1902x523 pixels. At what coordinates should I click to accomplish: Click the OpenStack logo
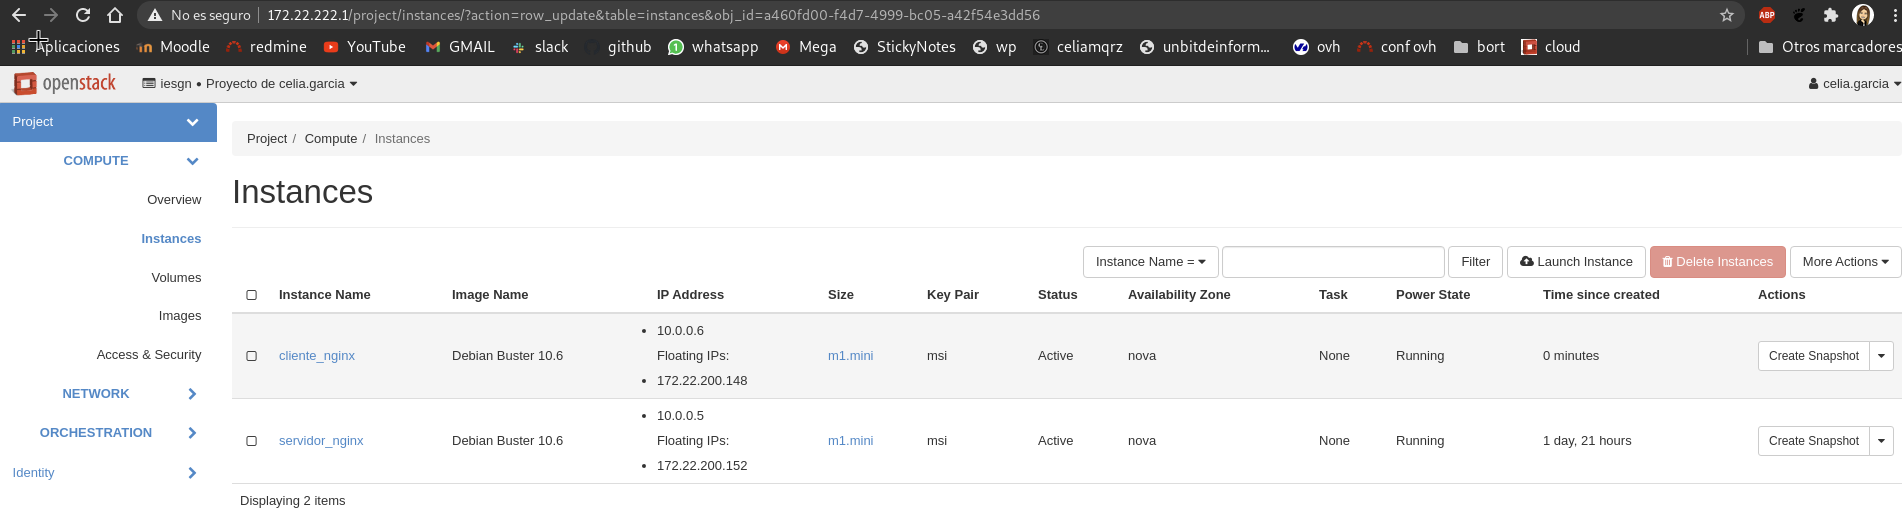[x=65, y=84]
